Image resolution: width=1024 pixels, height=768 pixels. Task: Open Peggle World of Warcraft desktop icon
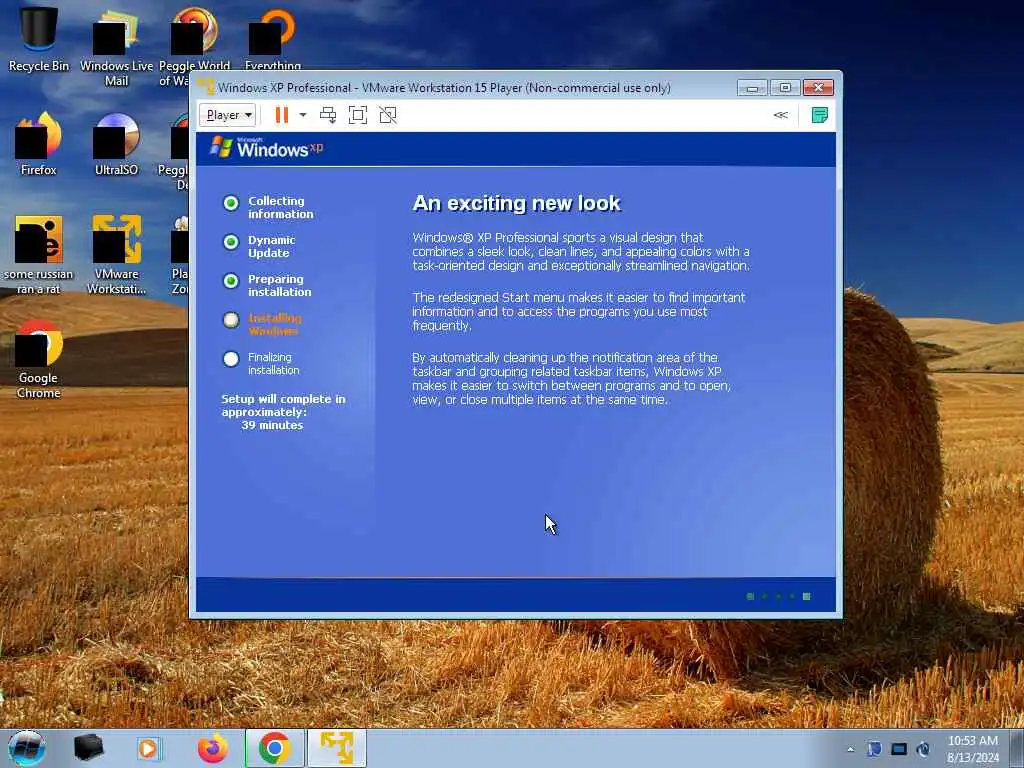[194, 47]
